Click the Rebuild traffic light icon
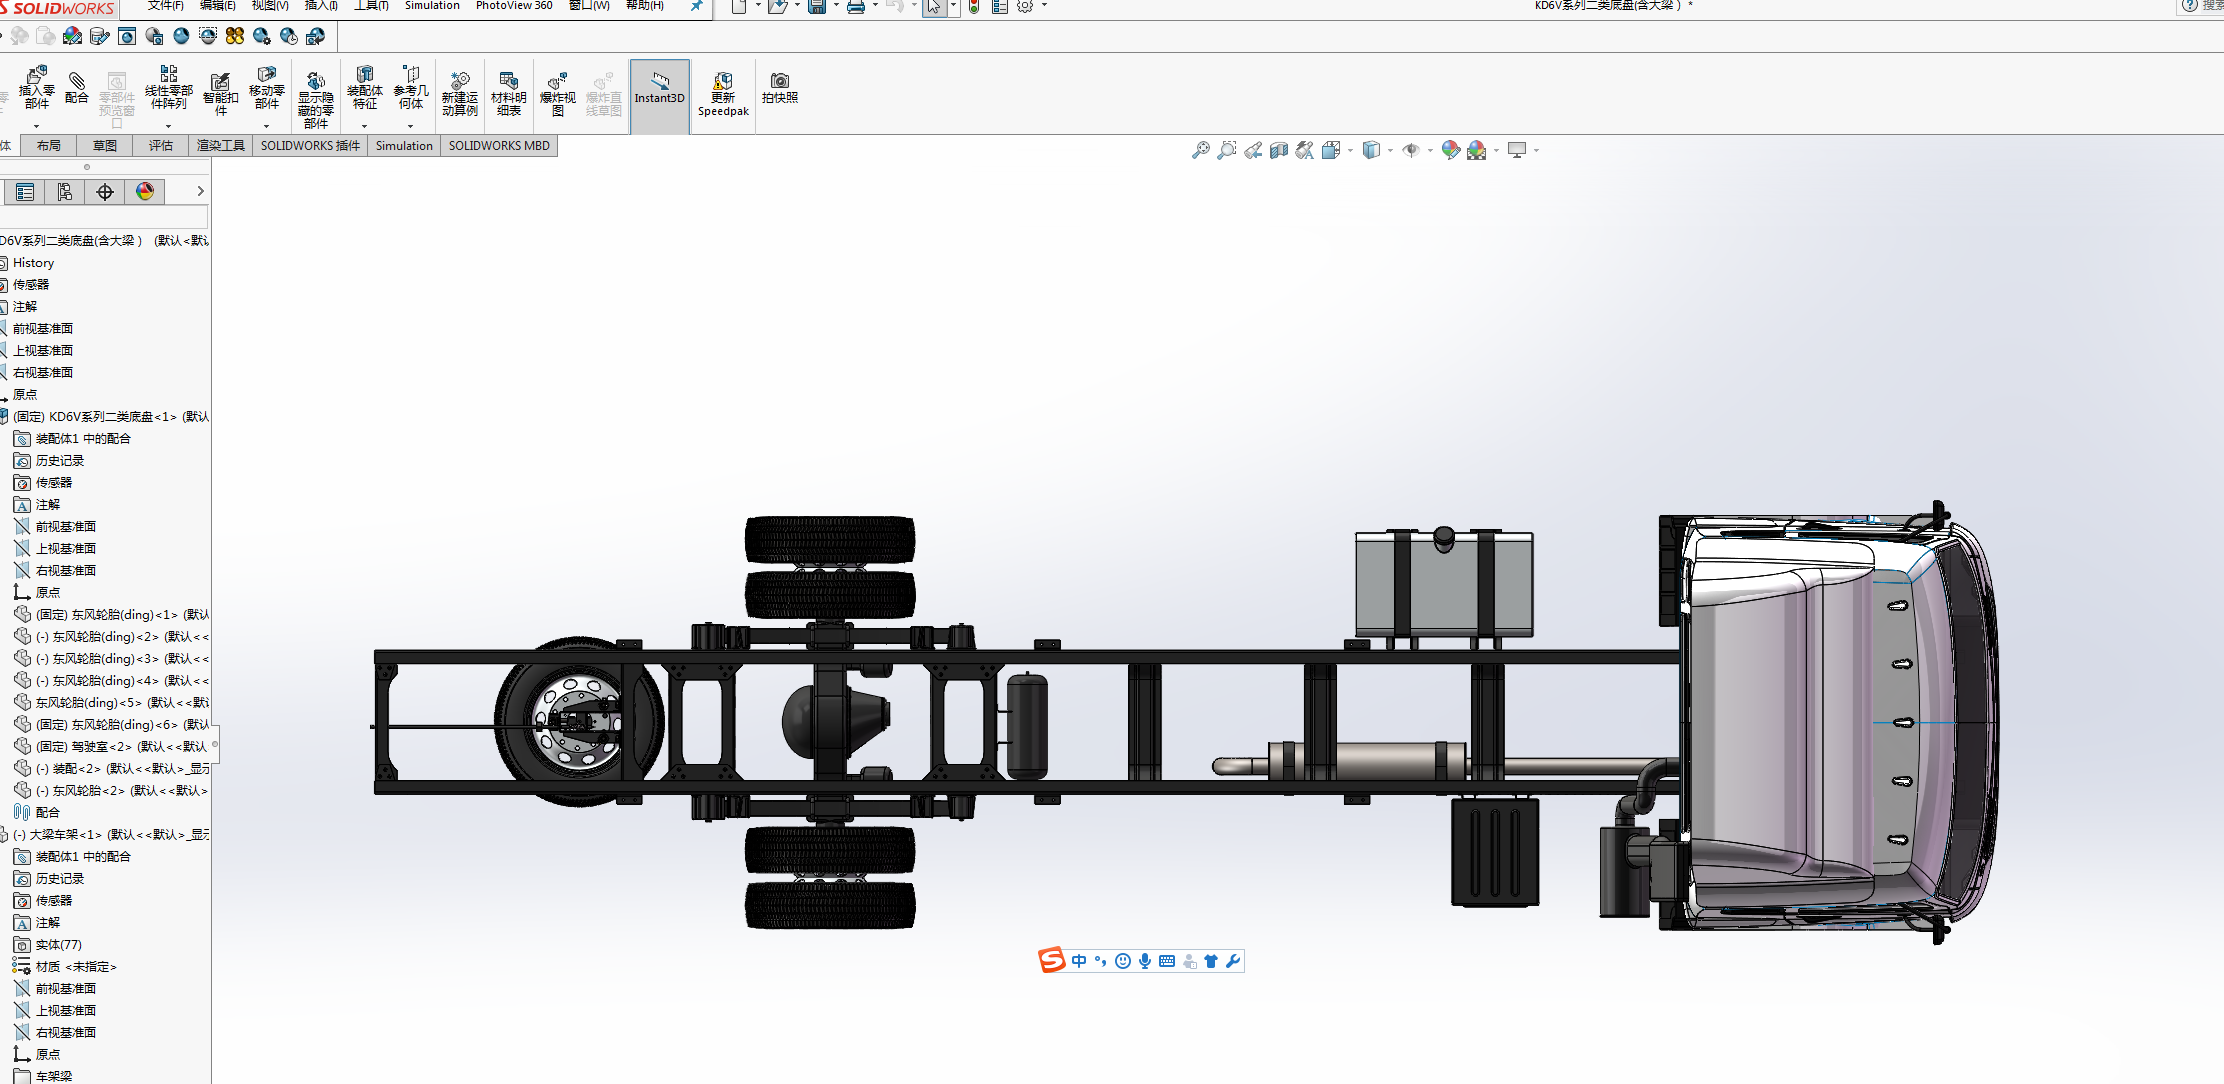 [x=974, y=7]
